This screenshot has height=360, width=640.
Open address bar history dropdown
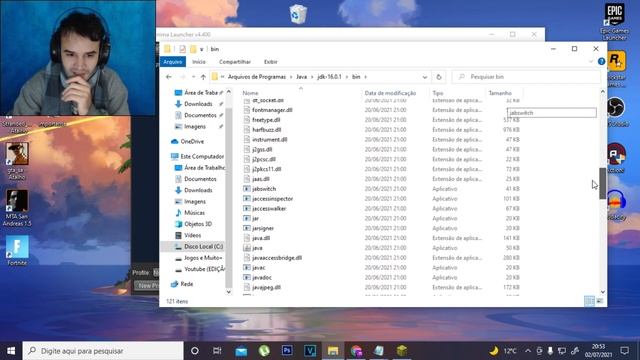click(424, 77)
